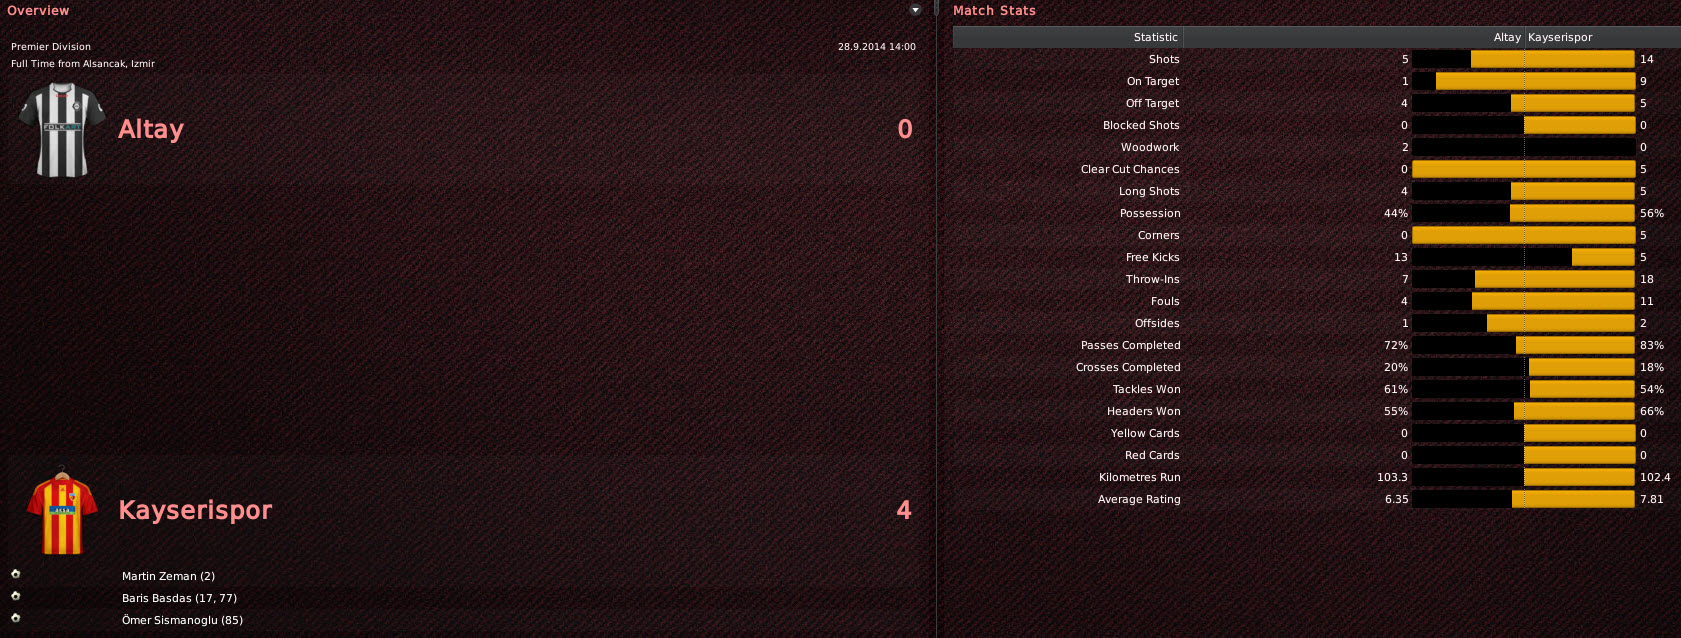Open the Overview panel dropdown arrow

click(x=915, y=10)
